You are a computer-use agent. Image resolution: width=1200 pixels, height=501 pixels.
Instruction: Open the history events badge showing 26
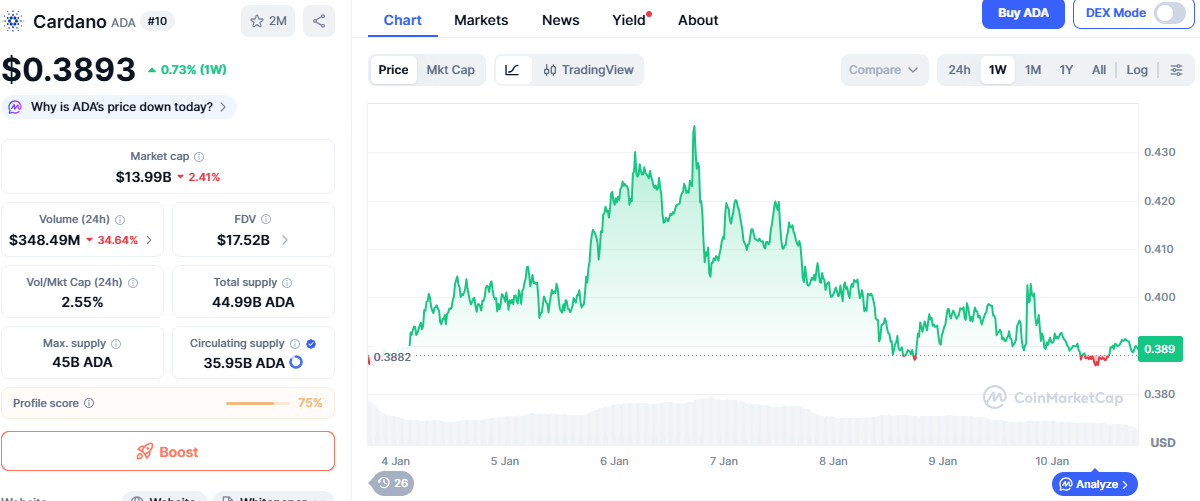tap(393, 483)
